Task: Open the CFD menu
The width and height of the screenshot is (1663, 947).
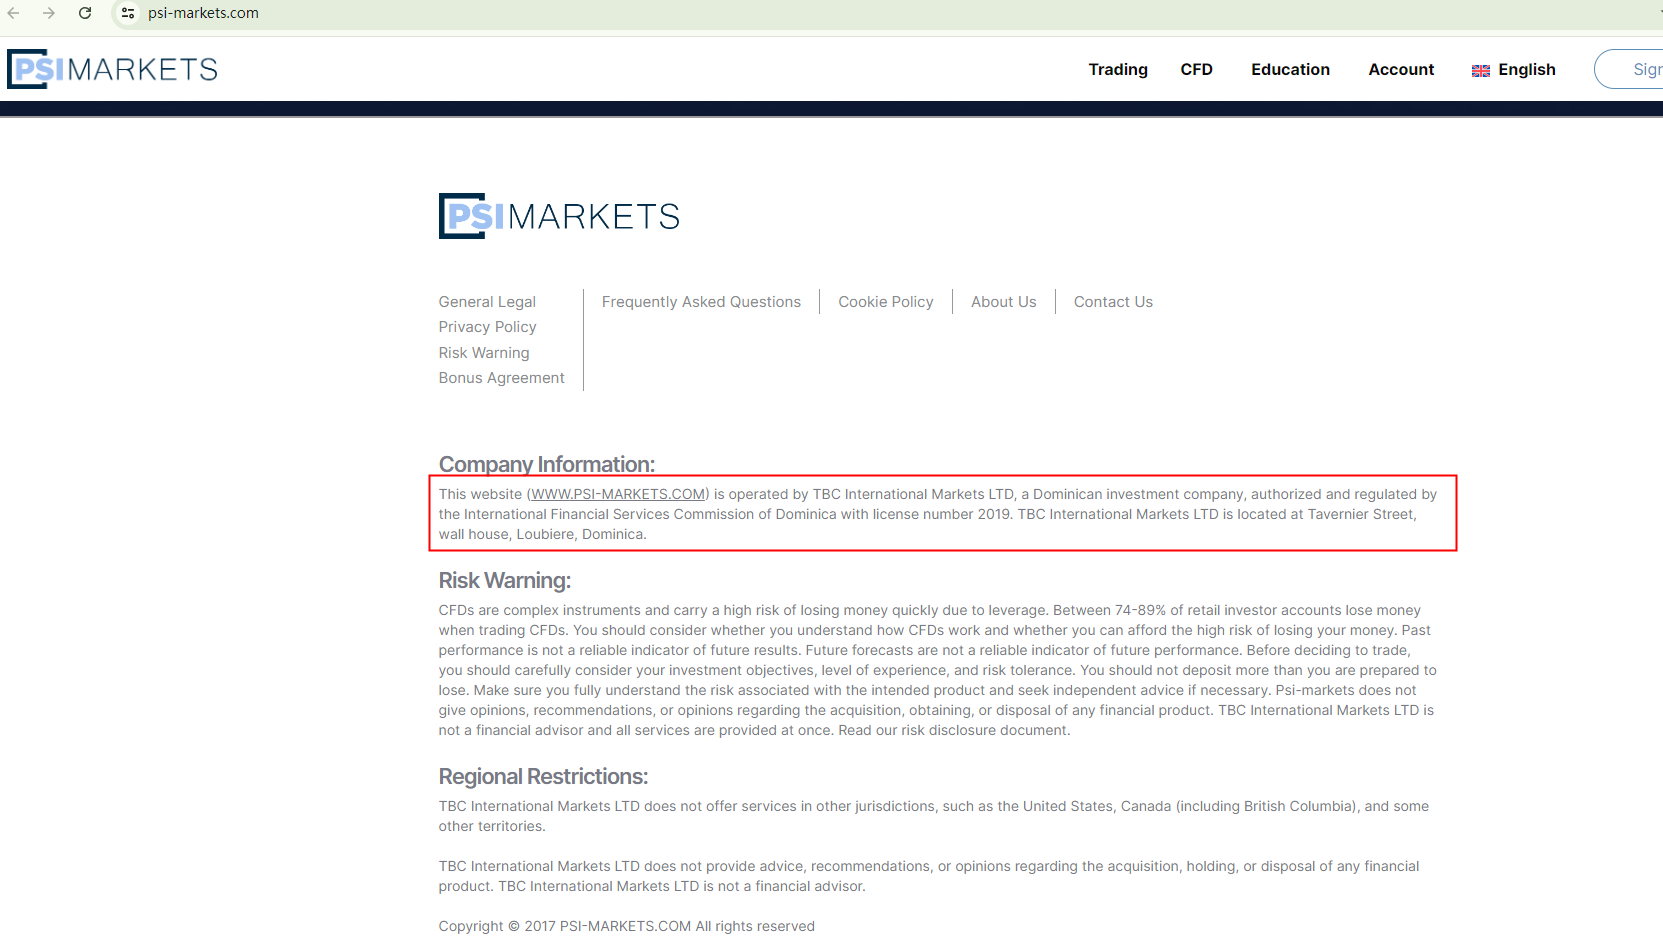Action: 1196,69
